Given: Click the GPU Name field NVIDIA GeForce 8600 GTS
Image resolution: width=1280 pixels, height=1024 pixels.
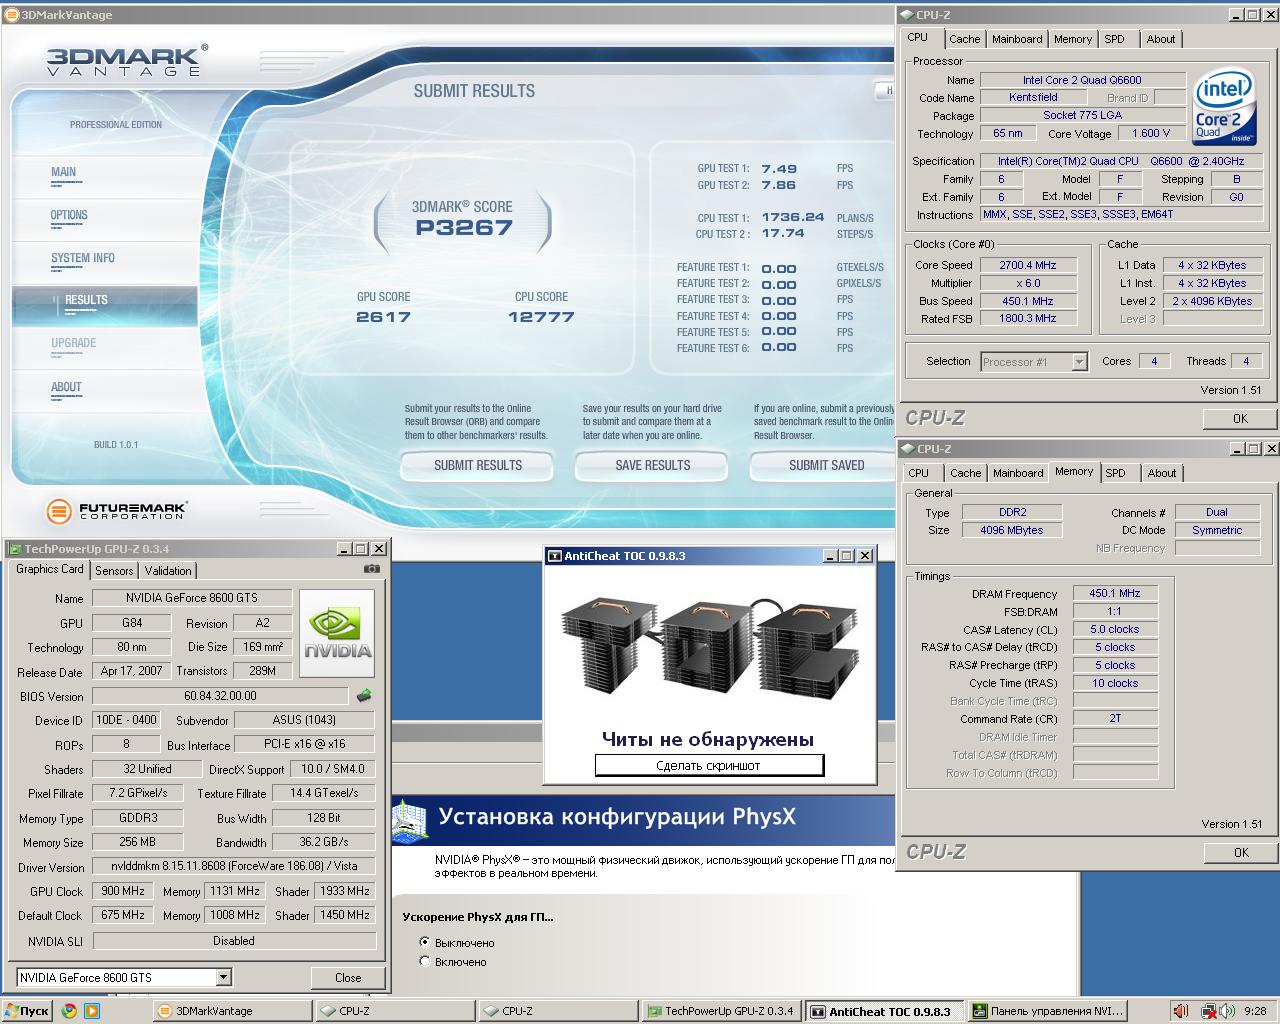Looking at the screenshot, I should [192, 598].
